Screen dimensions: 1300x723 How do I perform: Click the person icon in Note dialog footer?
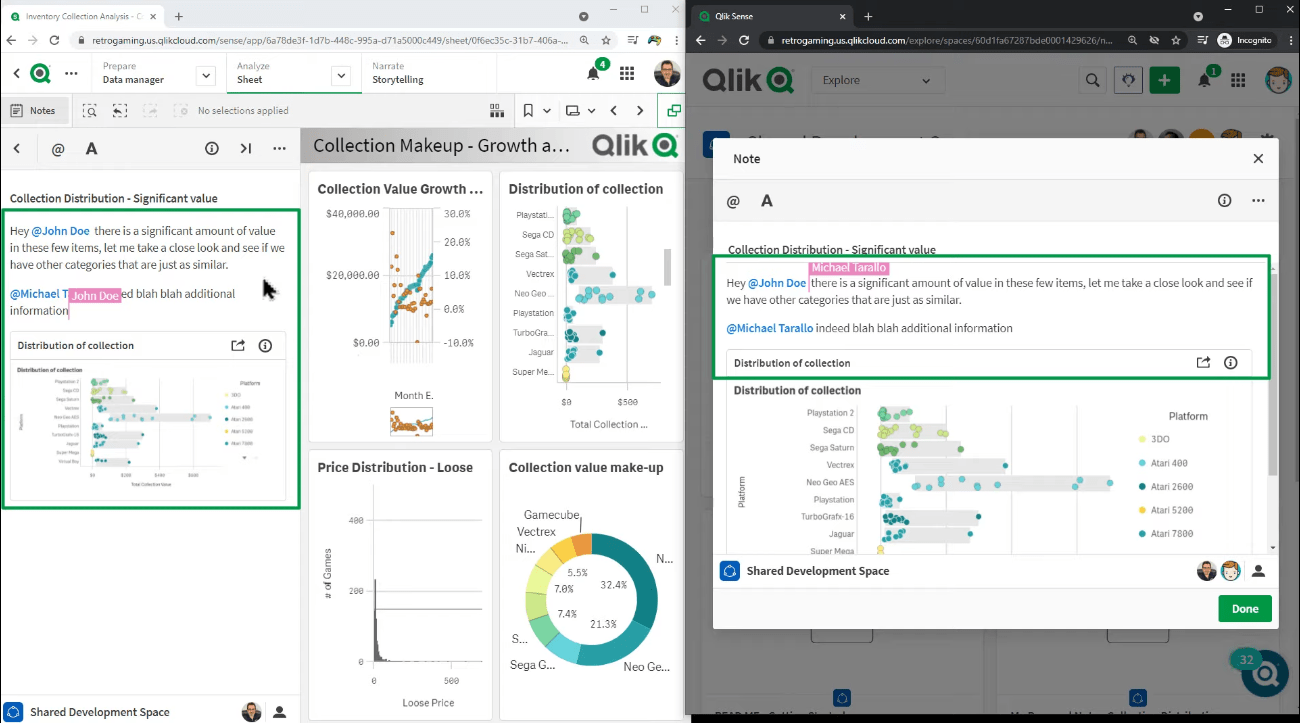(1258, 571)
